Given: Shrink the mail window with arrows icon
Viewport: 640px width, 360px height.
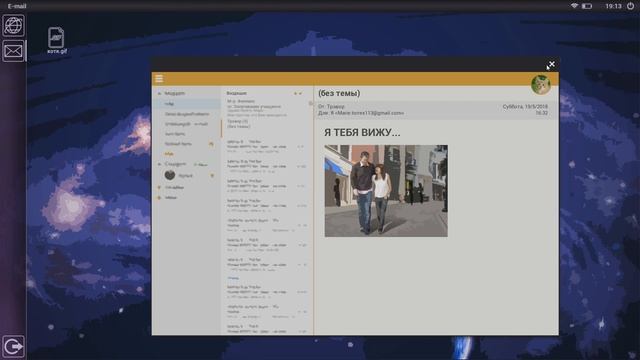Looking at the screenshot, I should coord(551,65).
